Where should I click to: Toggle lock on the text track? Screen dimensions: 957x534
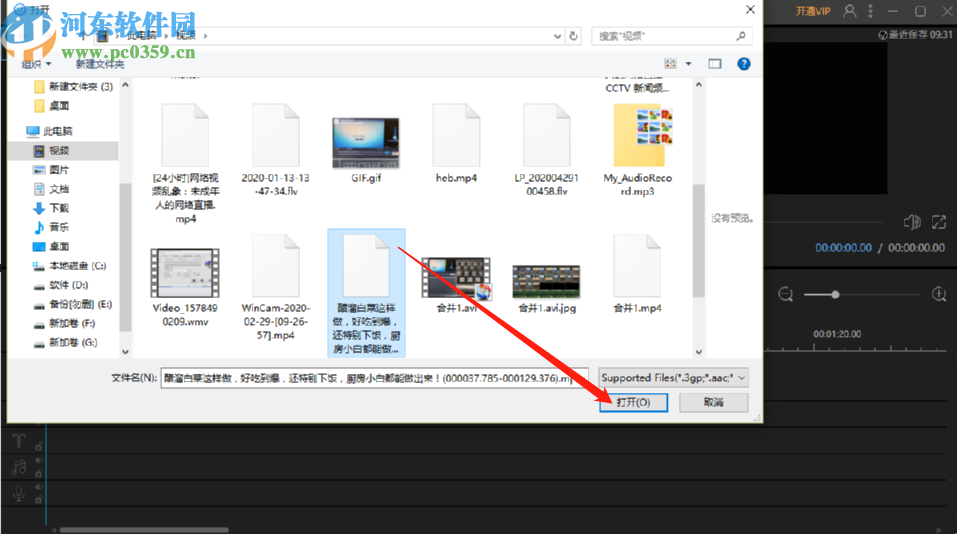(x=39, y=446)
